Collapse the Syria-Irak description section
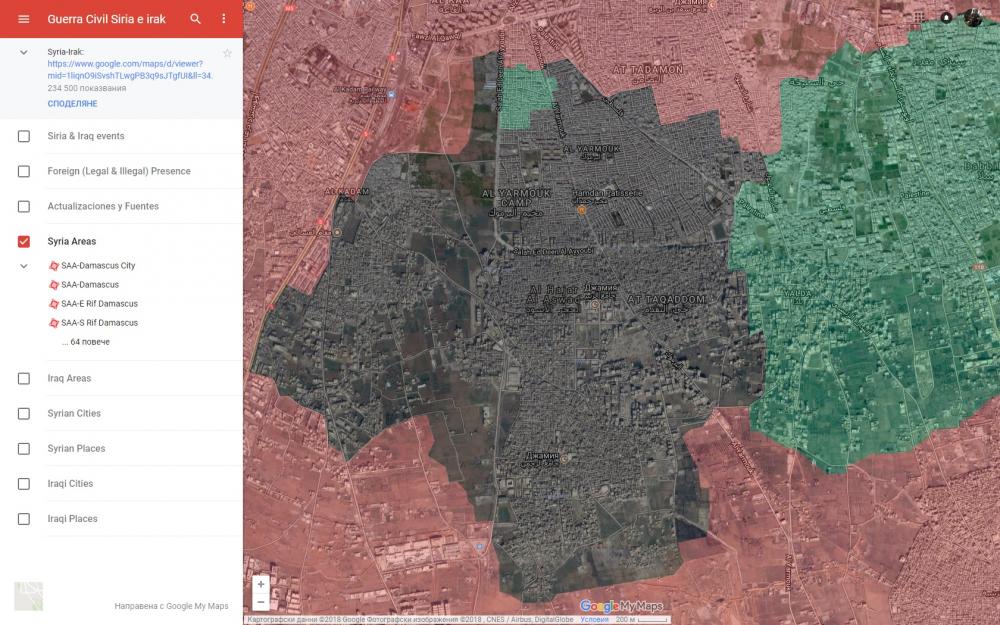The height and width of the screenshot is (625, 1000). point(24,52)
